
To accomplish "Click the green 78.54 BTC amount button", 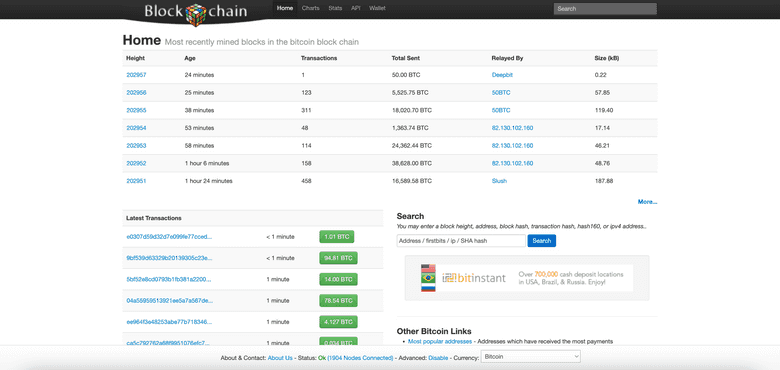I will (338, 301).
